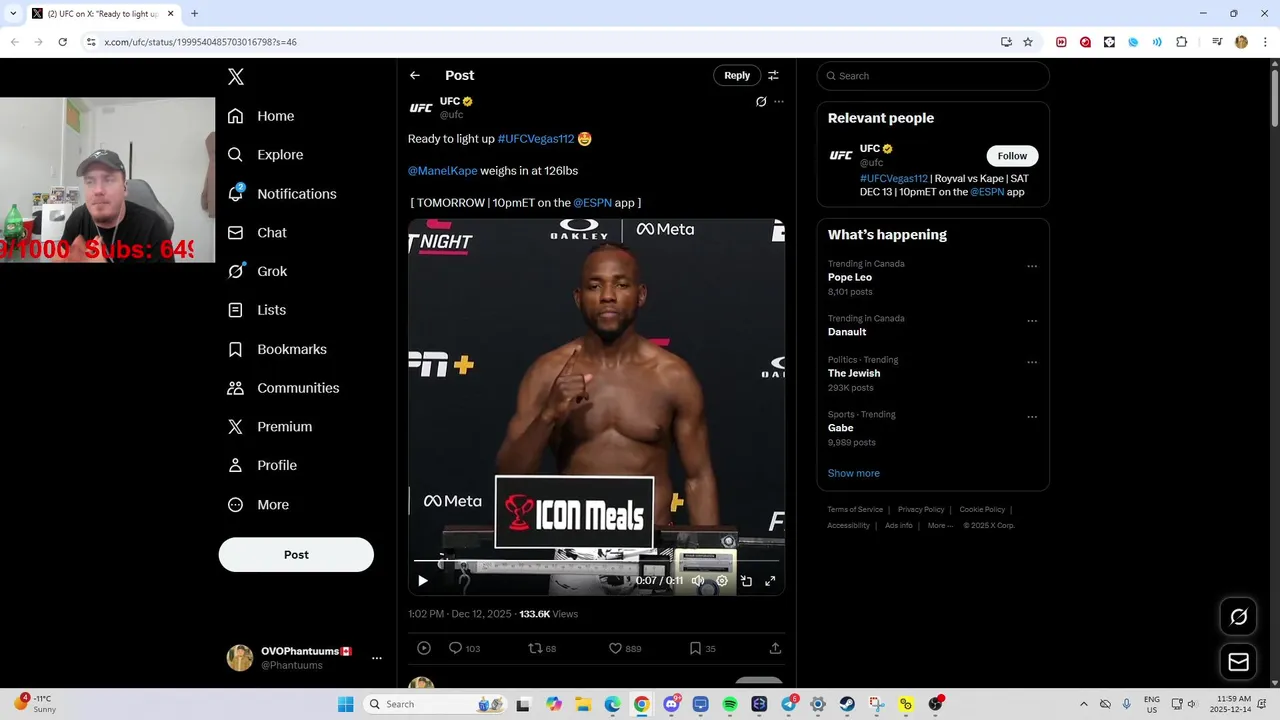
Task: Open Privacy Policy footer link
Action: coord(921,510)
